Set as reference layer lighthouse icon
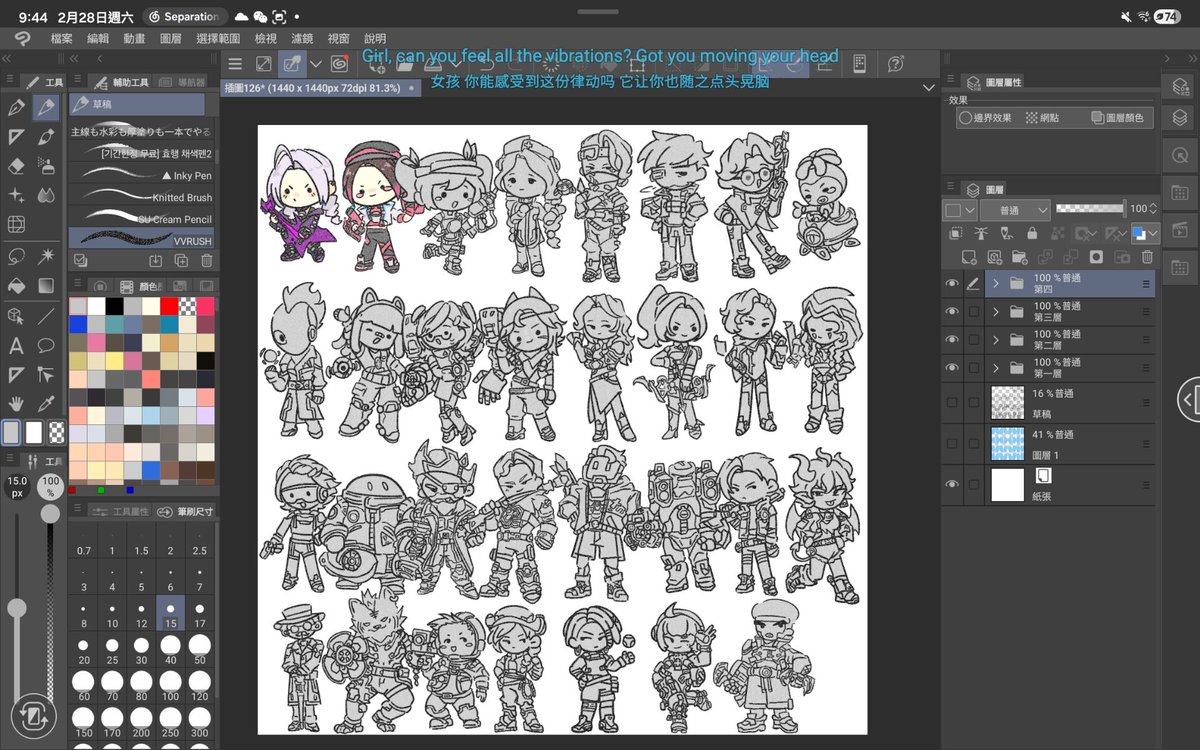This screenshot has height=750, width=1200. pyautogui.click(x=981, y=234)
